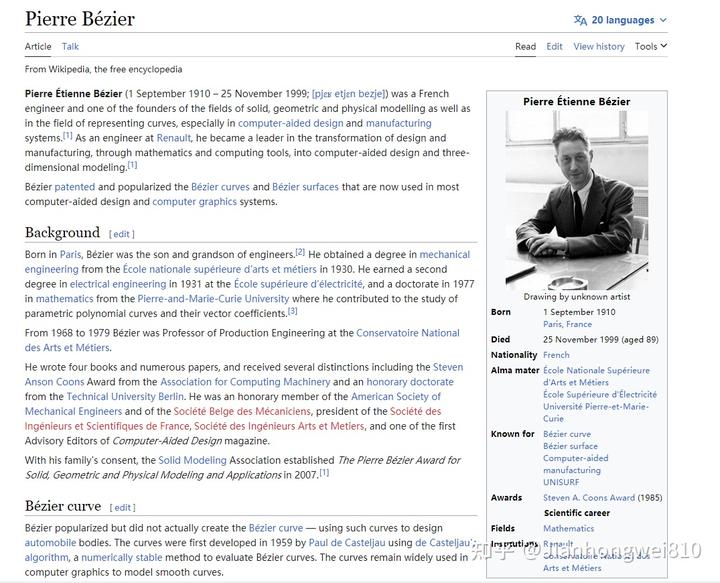720x583 pixels.
Task: Open the Bézier surfaces link
Action: [x=305, y=187]
